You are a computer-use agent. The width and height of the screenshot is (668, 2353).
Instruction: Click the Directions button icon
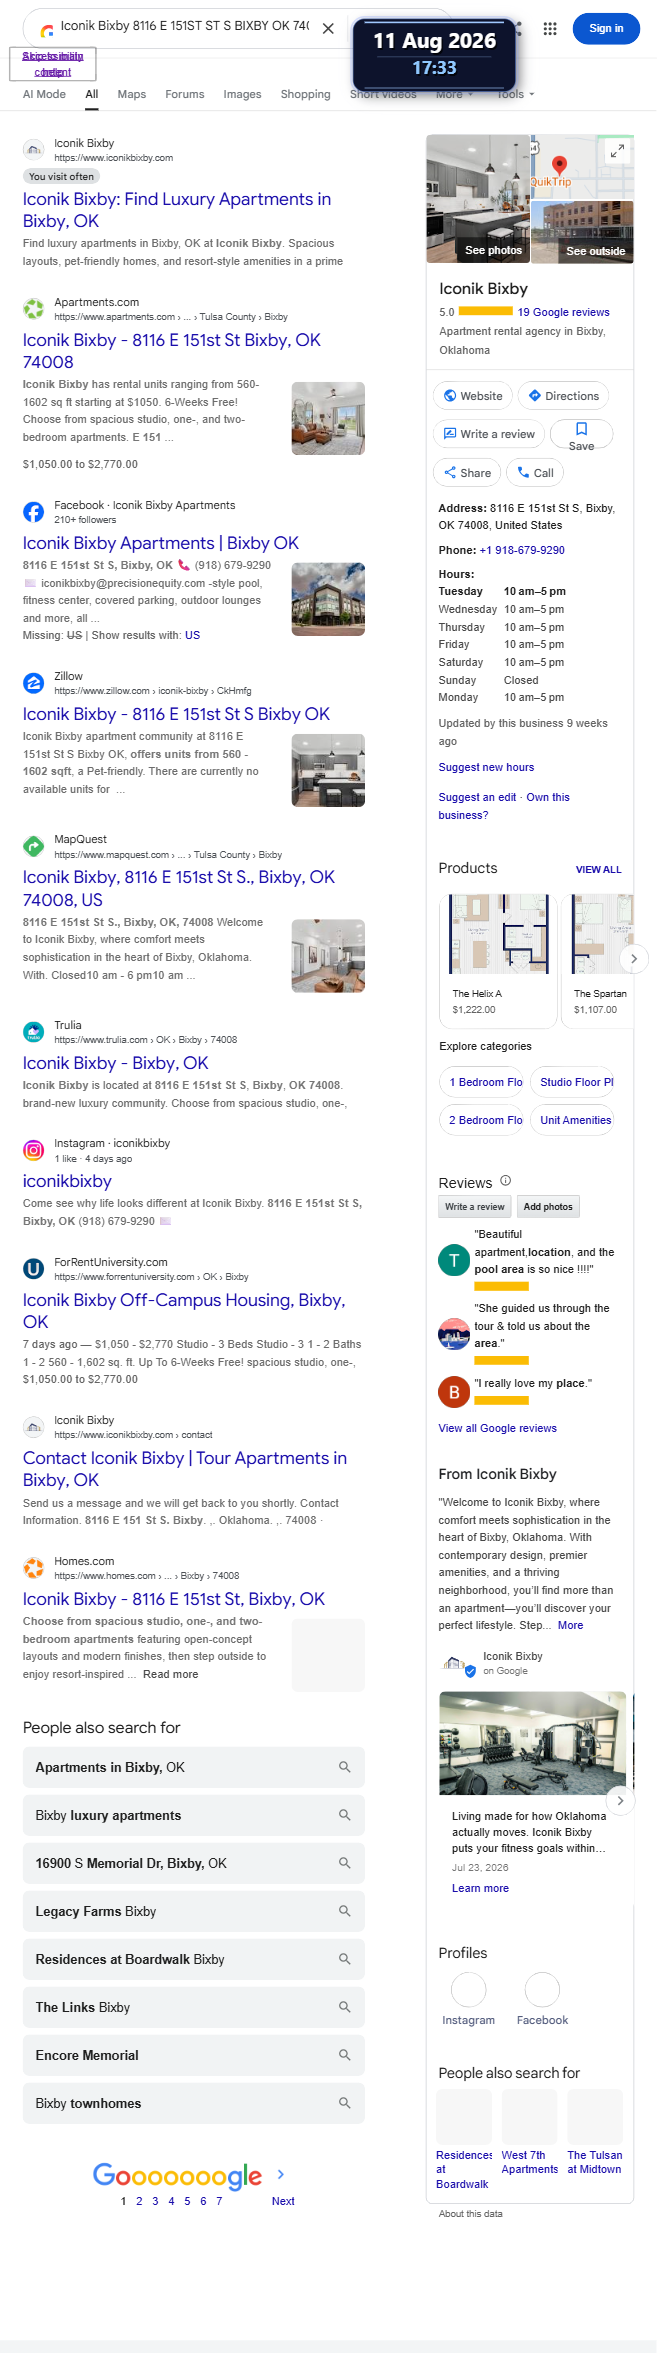point(535,396)
